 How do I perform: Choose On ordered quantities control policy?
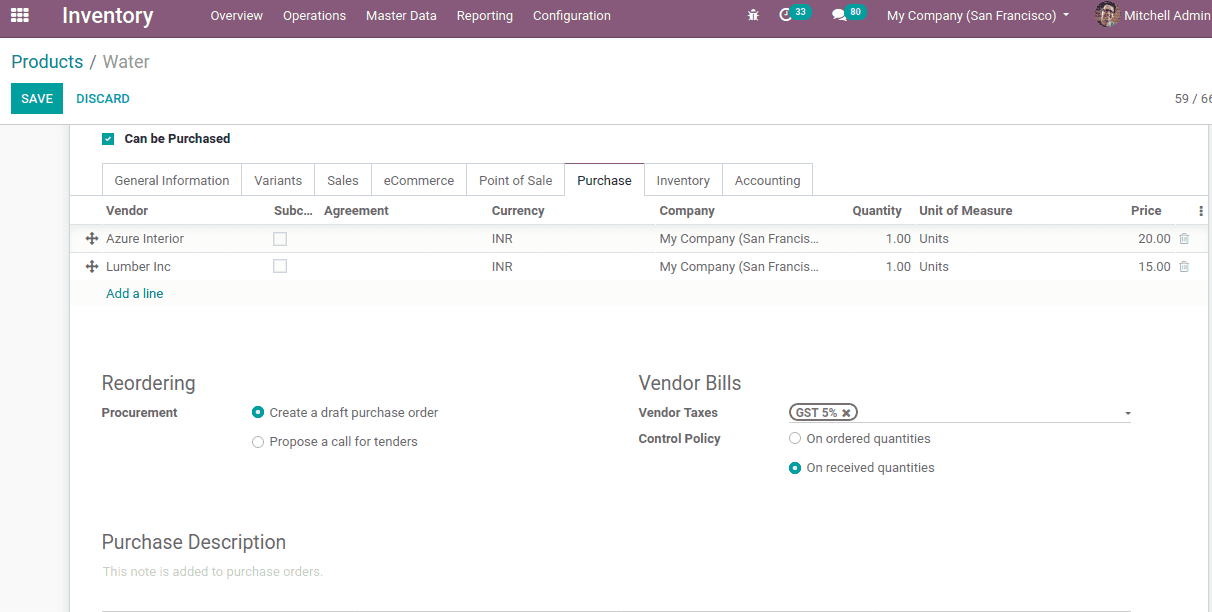(x=795, y=438)
